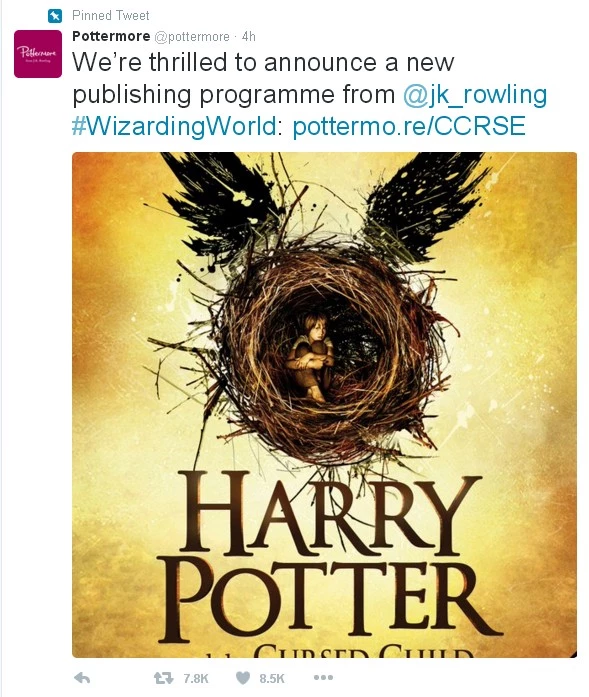The image size is (589, 697).
Task: Open the 4h timestamp link
Action: click(x=248, y=37)
